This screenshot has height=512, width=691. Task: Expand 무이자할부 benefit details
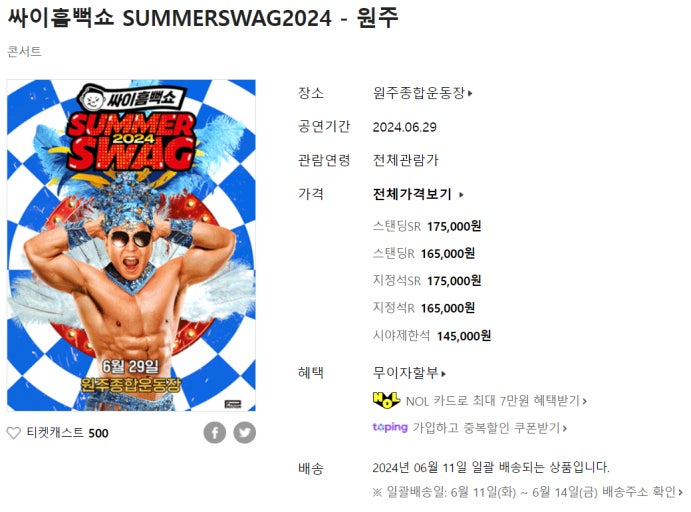[409, 373]
